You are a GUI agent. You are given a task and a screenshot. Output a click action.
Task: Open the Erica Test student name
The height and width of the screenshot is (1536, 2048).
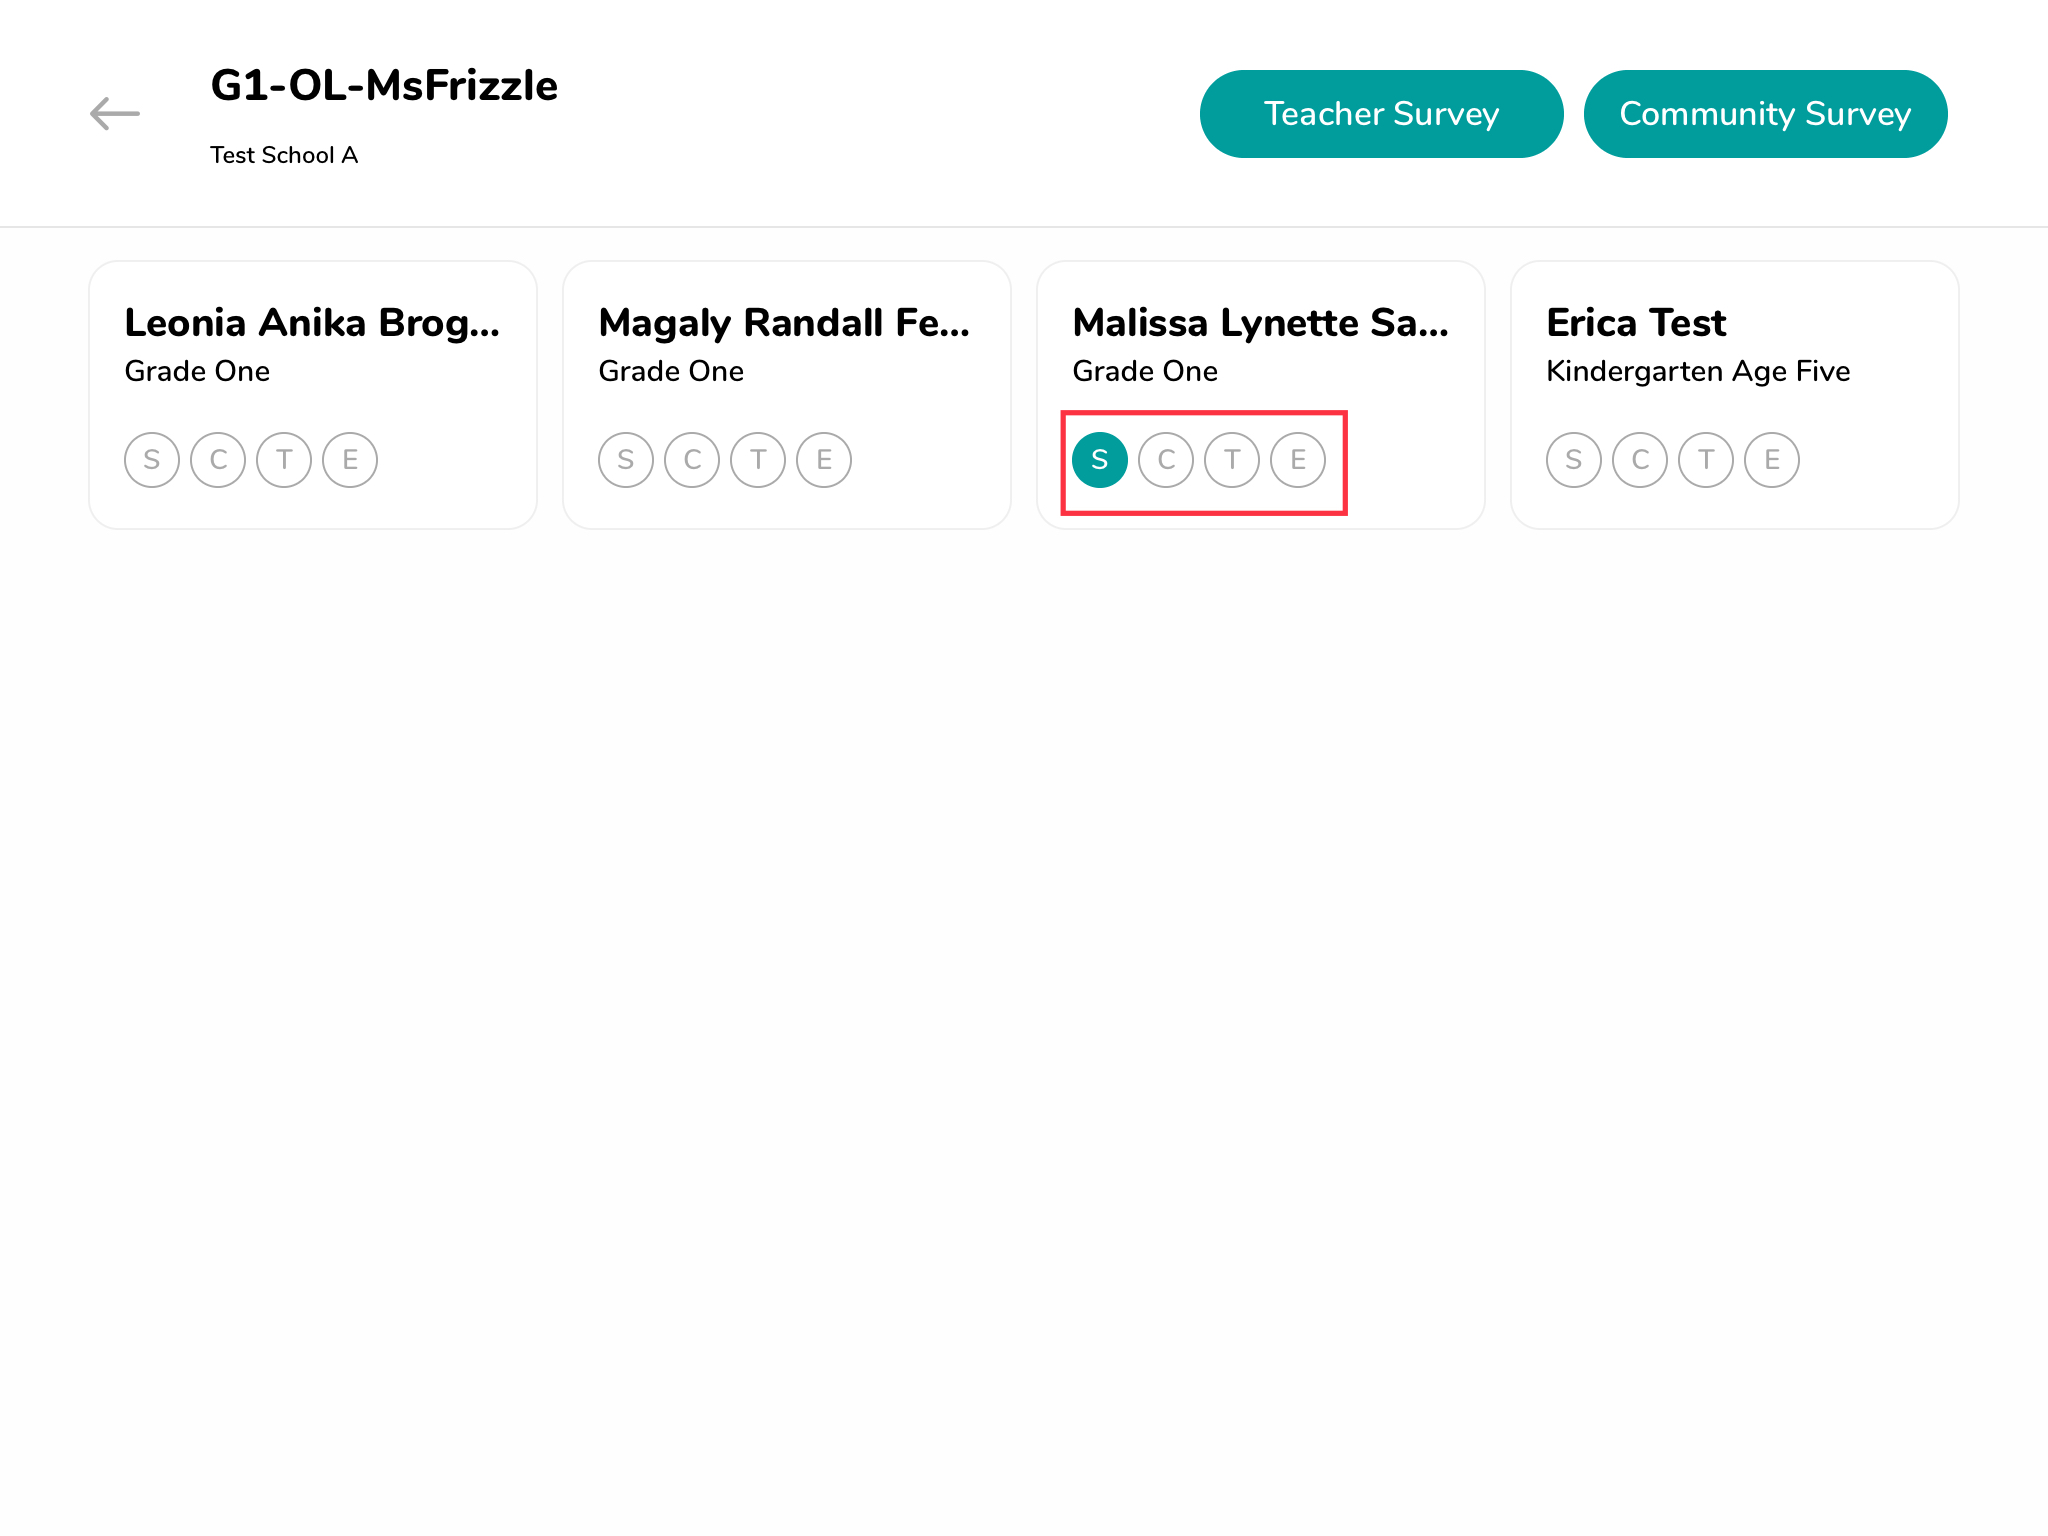pyautogui.click(x=1636, y=323)
